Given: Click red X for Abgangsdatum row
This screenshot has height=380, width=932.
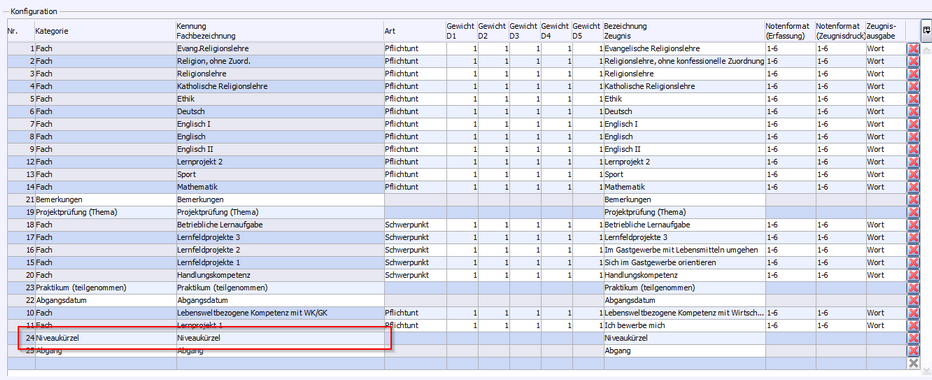Looking at the screenshot, I should pyautogui.click(x=913, y=300).
